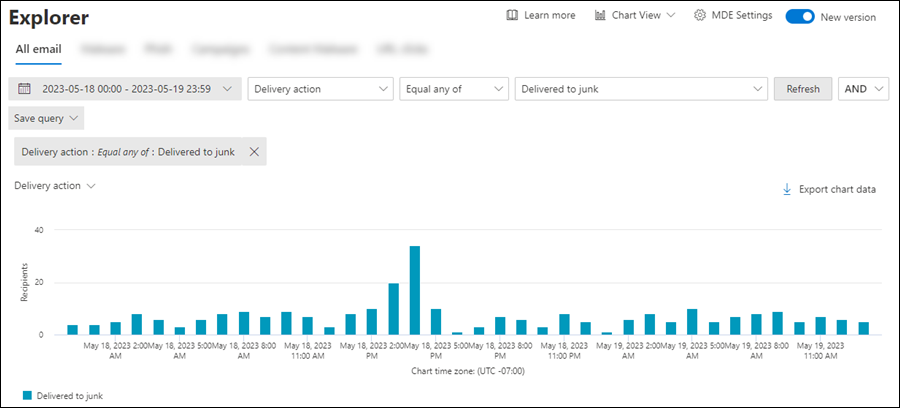
Task: Open the Delivery action chart pivot dropdown
Action: coord(55,186)
